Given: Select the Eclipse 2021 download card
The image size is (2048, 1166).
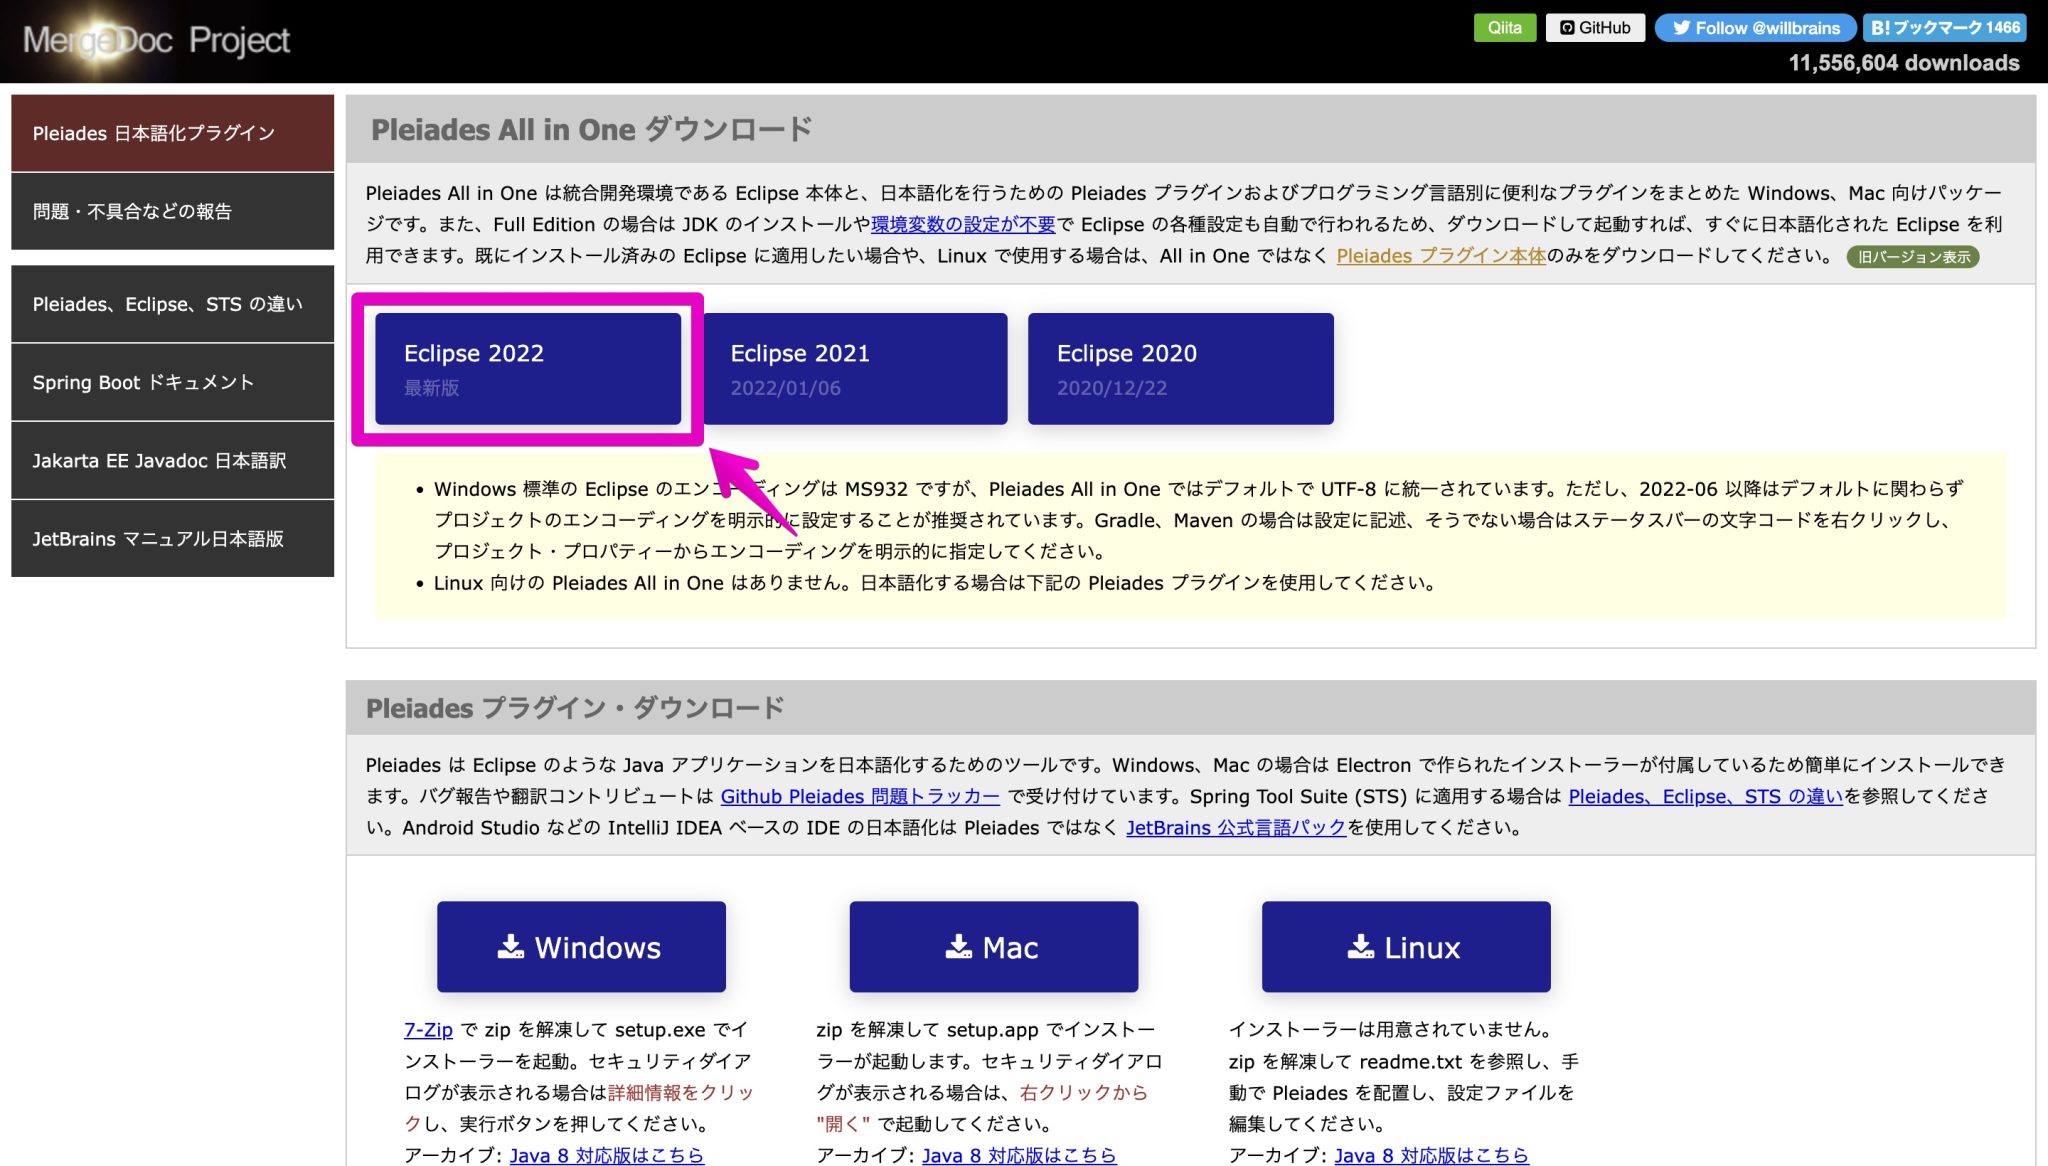Looking at the screenshot, I should point(855,367).
